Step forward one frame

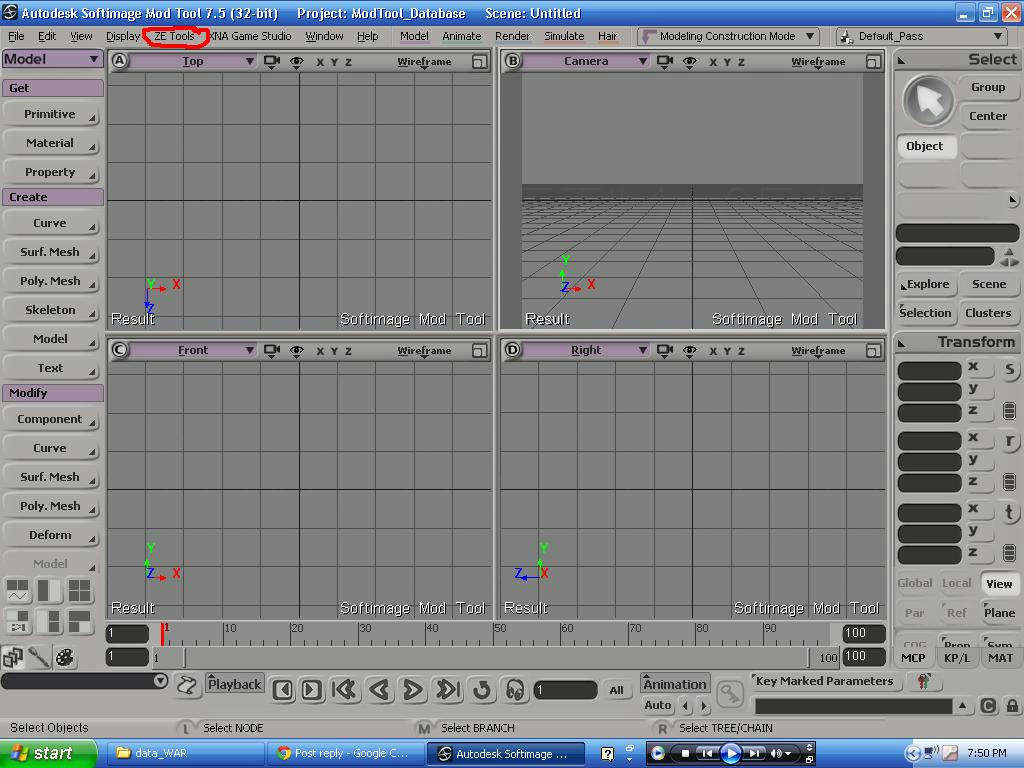[312, 690]
